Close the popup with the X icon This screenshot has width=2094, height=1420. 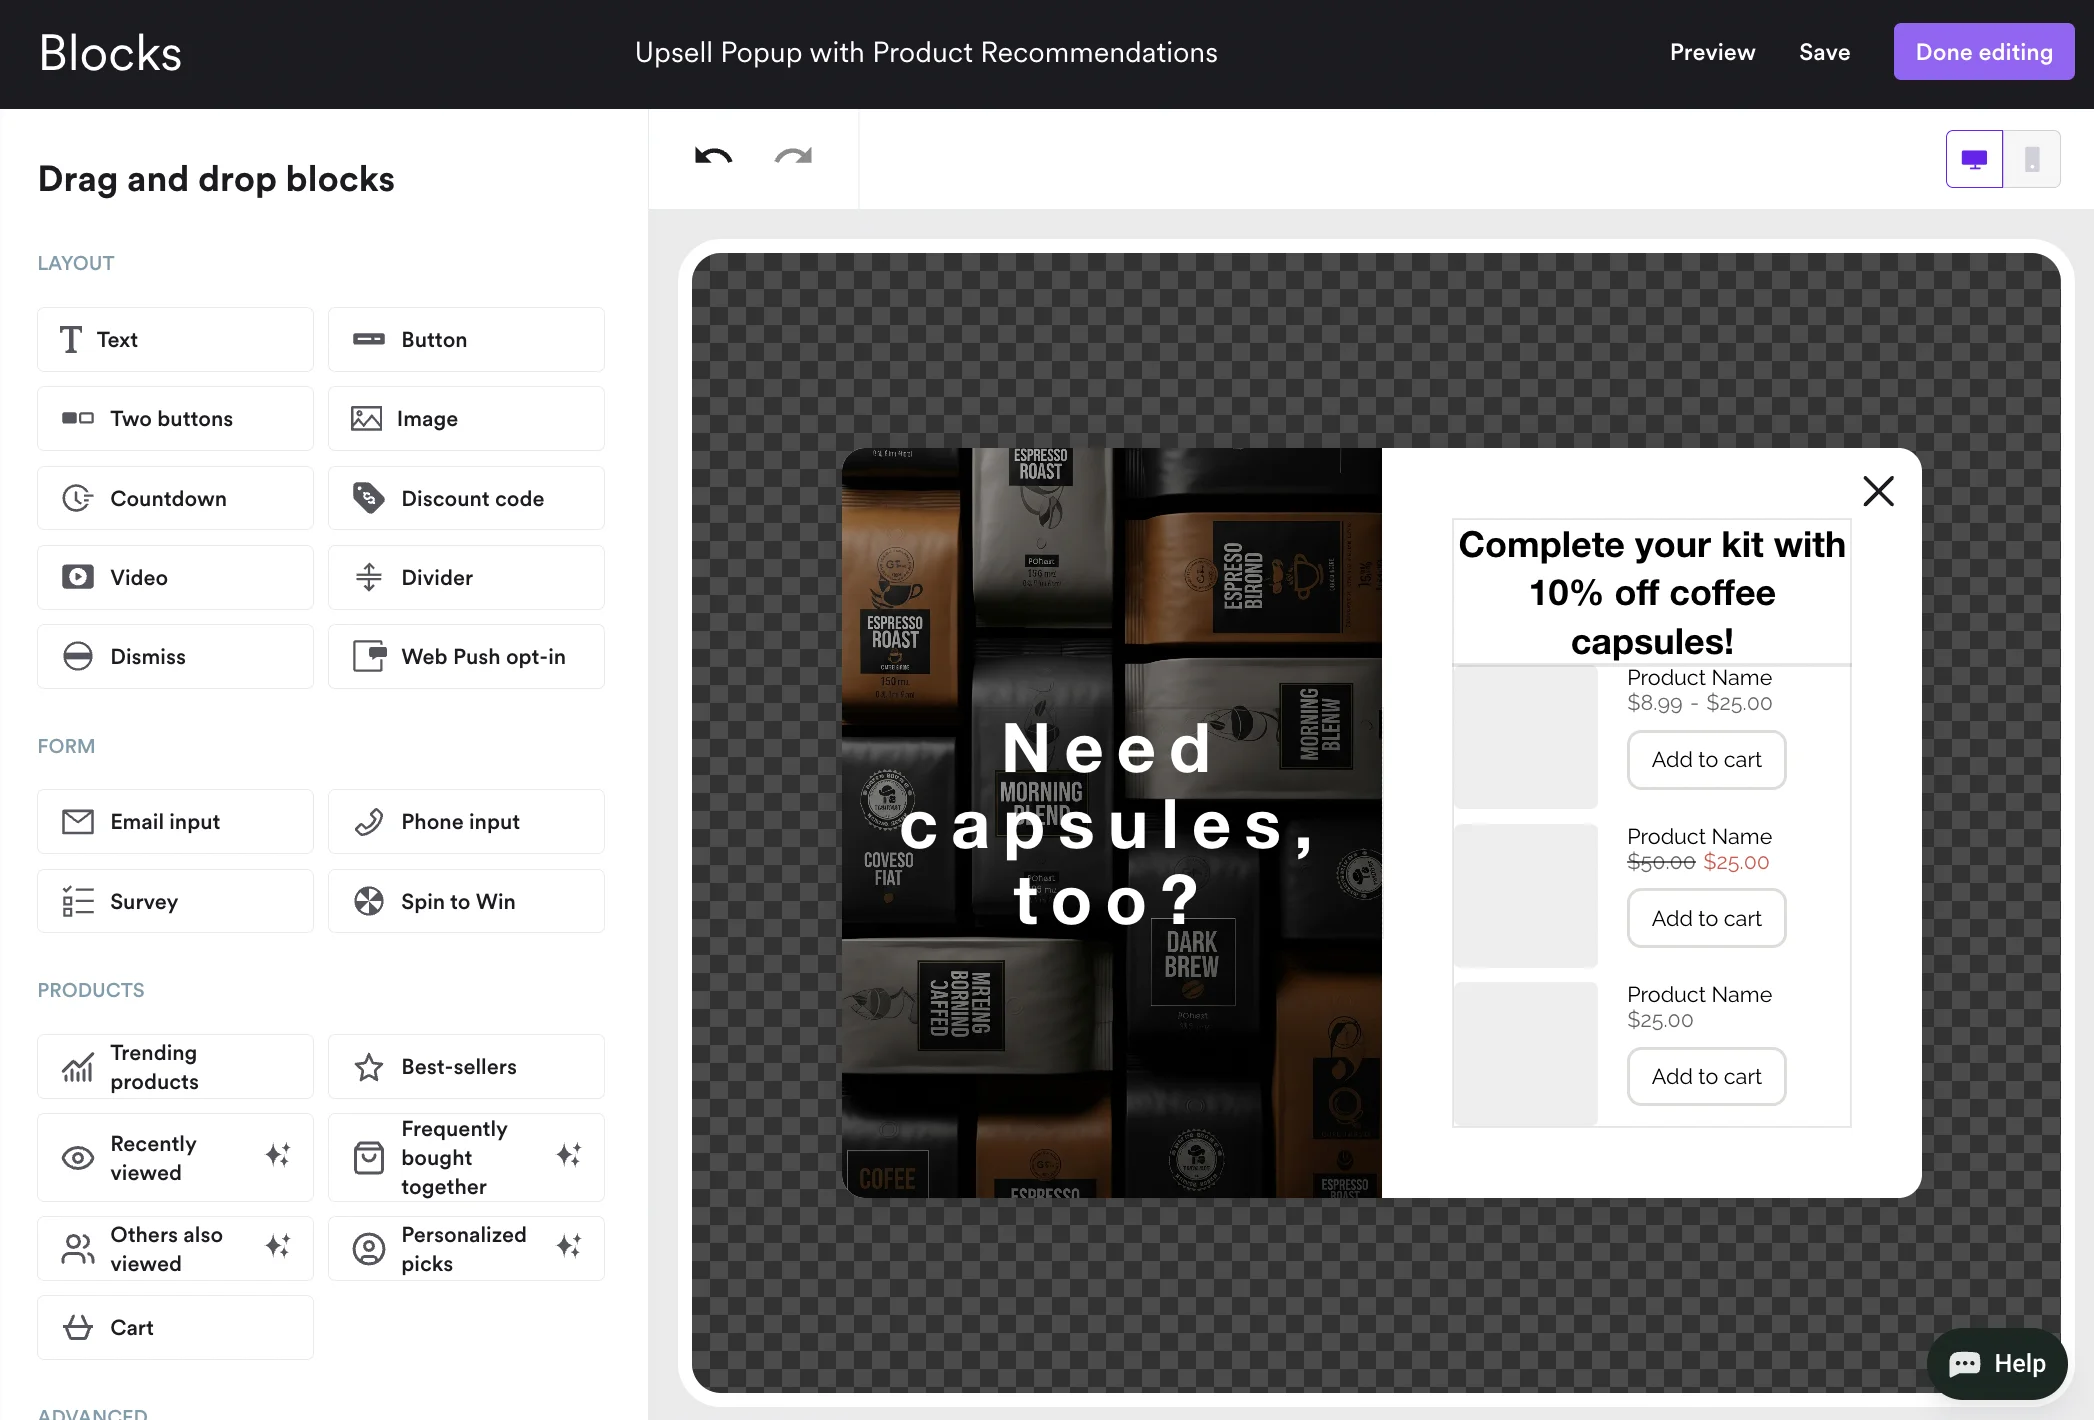point(1878,491)
